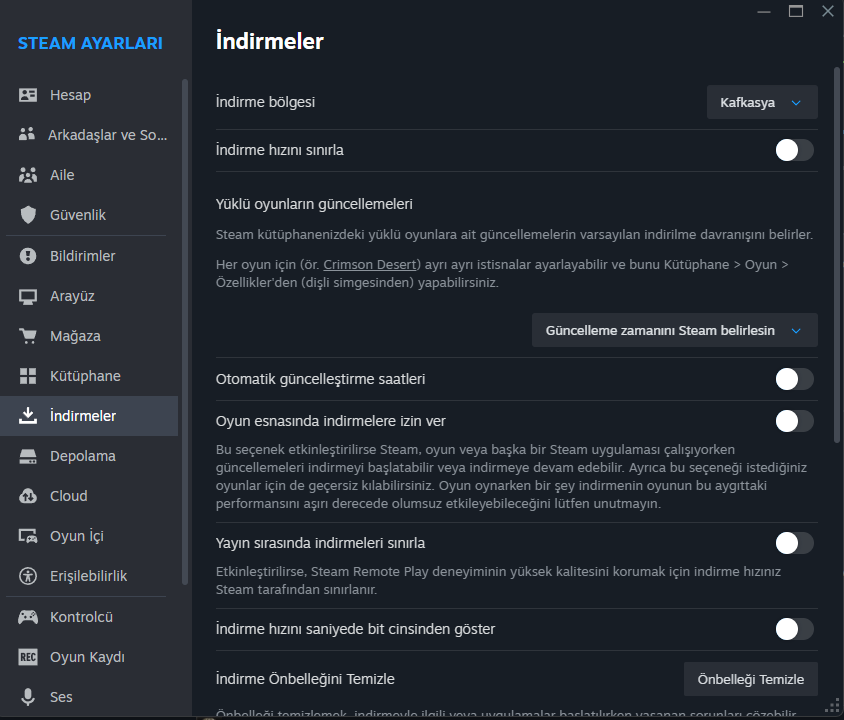Click the Cloud sync icon
This screenshot has height=720, width=844.
click(x=28, y=496)
